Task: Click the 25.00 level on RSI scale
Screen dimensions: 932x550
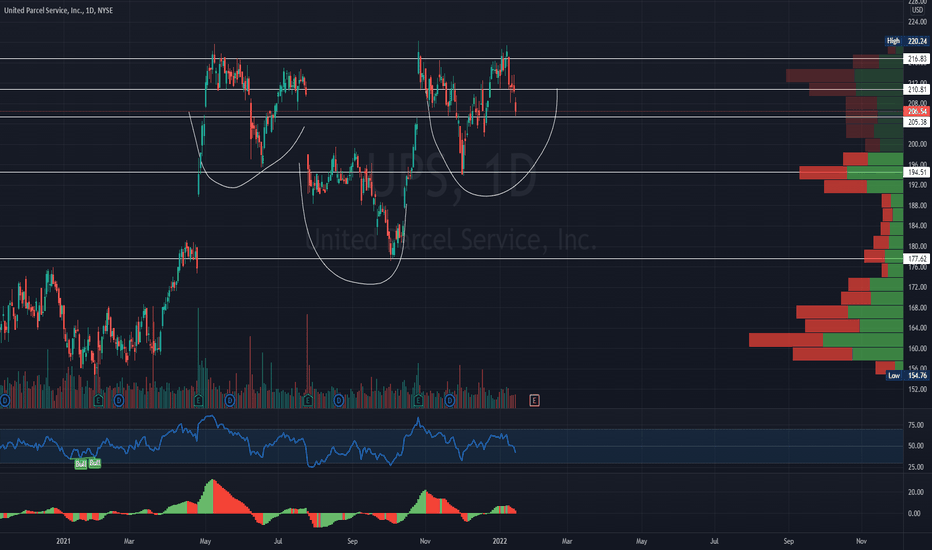Action: tap(916, 467)
